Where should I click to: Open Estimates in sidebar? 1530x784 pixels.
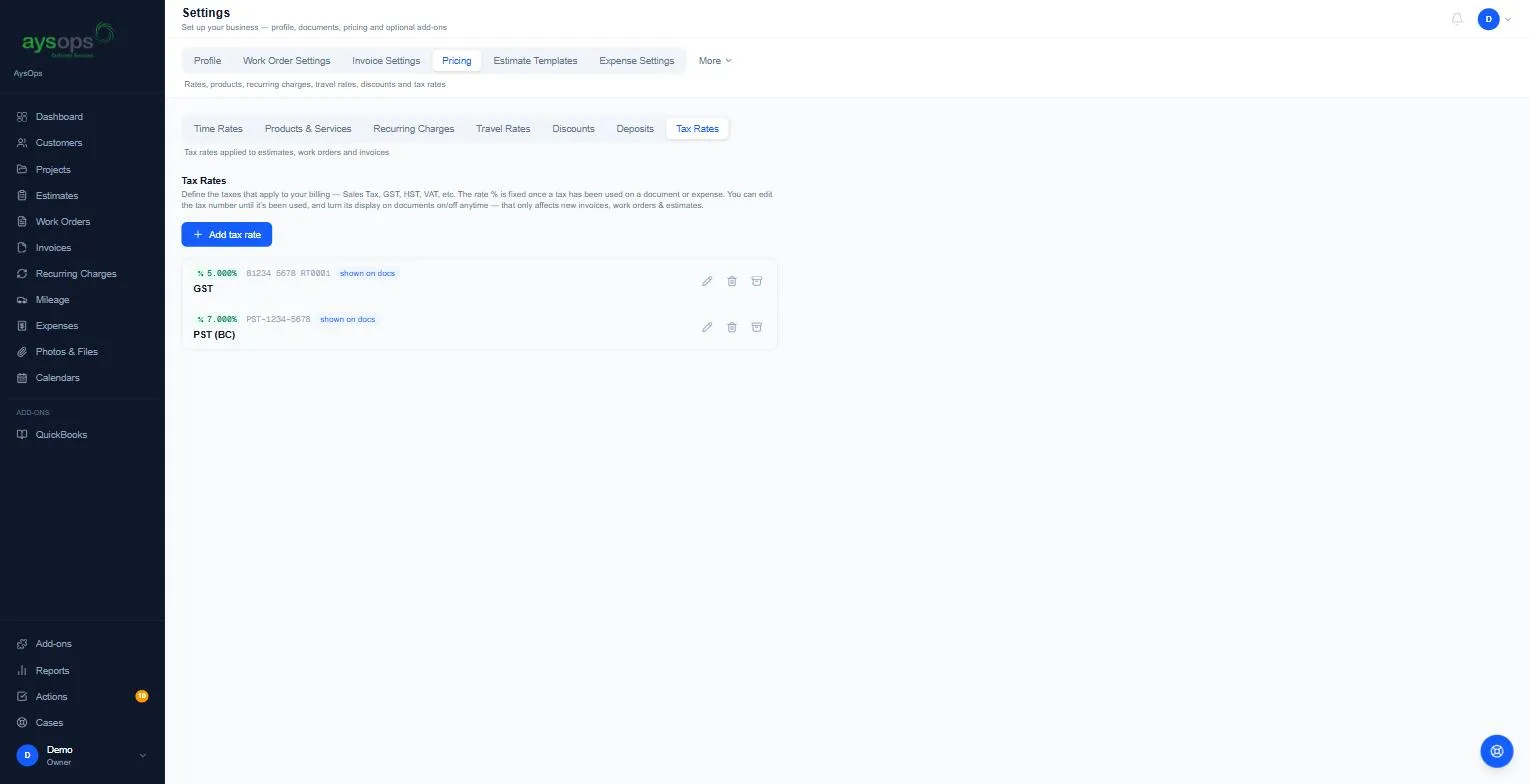click(x=82, y=195)
